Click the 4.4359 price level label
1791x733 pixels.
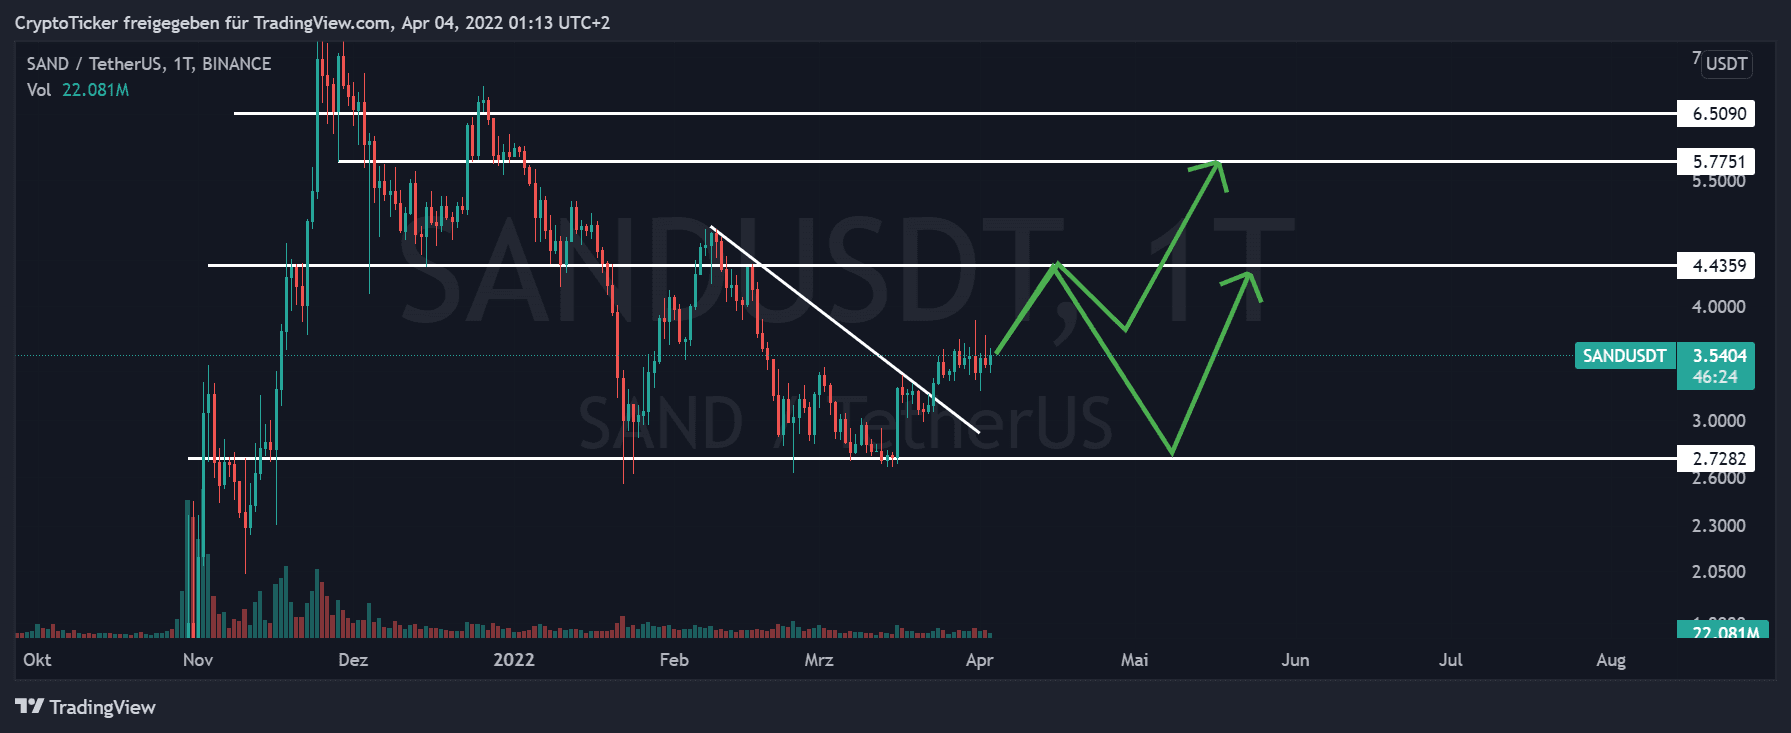tap(1718, 266)
